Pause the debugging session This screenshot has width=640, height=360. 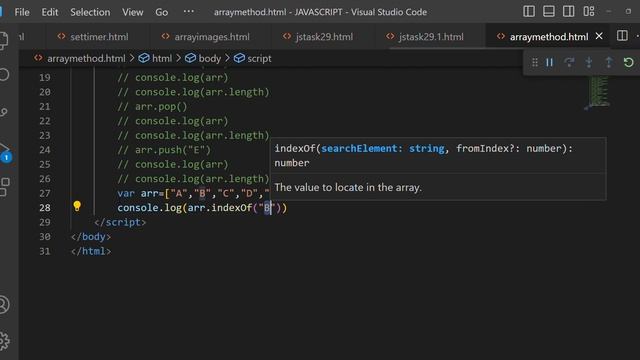pyautogui.click(x=550, y=62)
